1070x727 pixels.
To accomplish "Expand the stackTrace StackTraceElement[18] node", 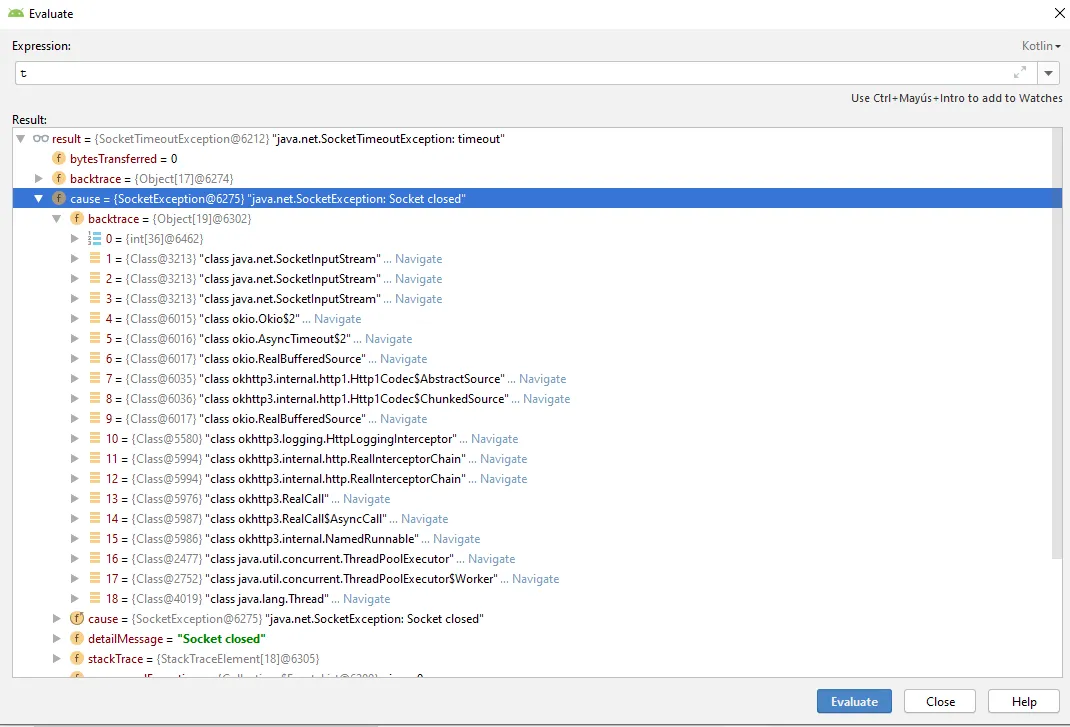I will pyautogui.click(x=57, y=658).
